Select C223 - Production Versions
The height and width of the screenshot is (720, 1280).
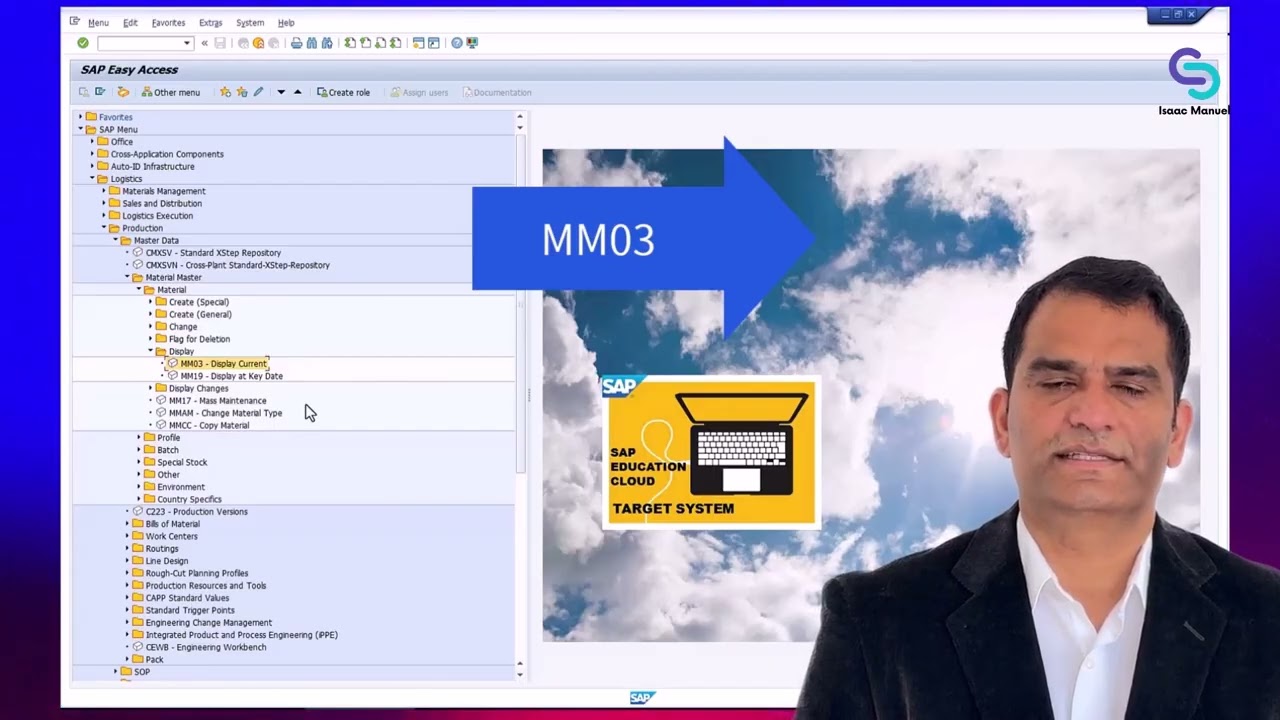coord(196,512)
